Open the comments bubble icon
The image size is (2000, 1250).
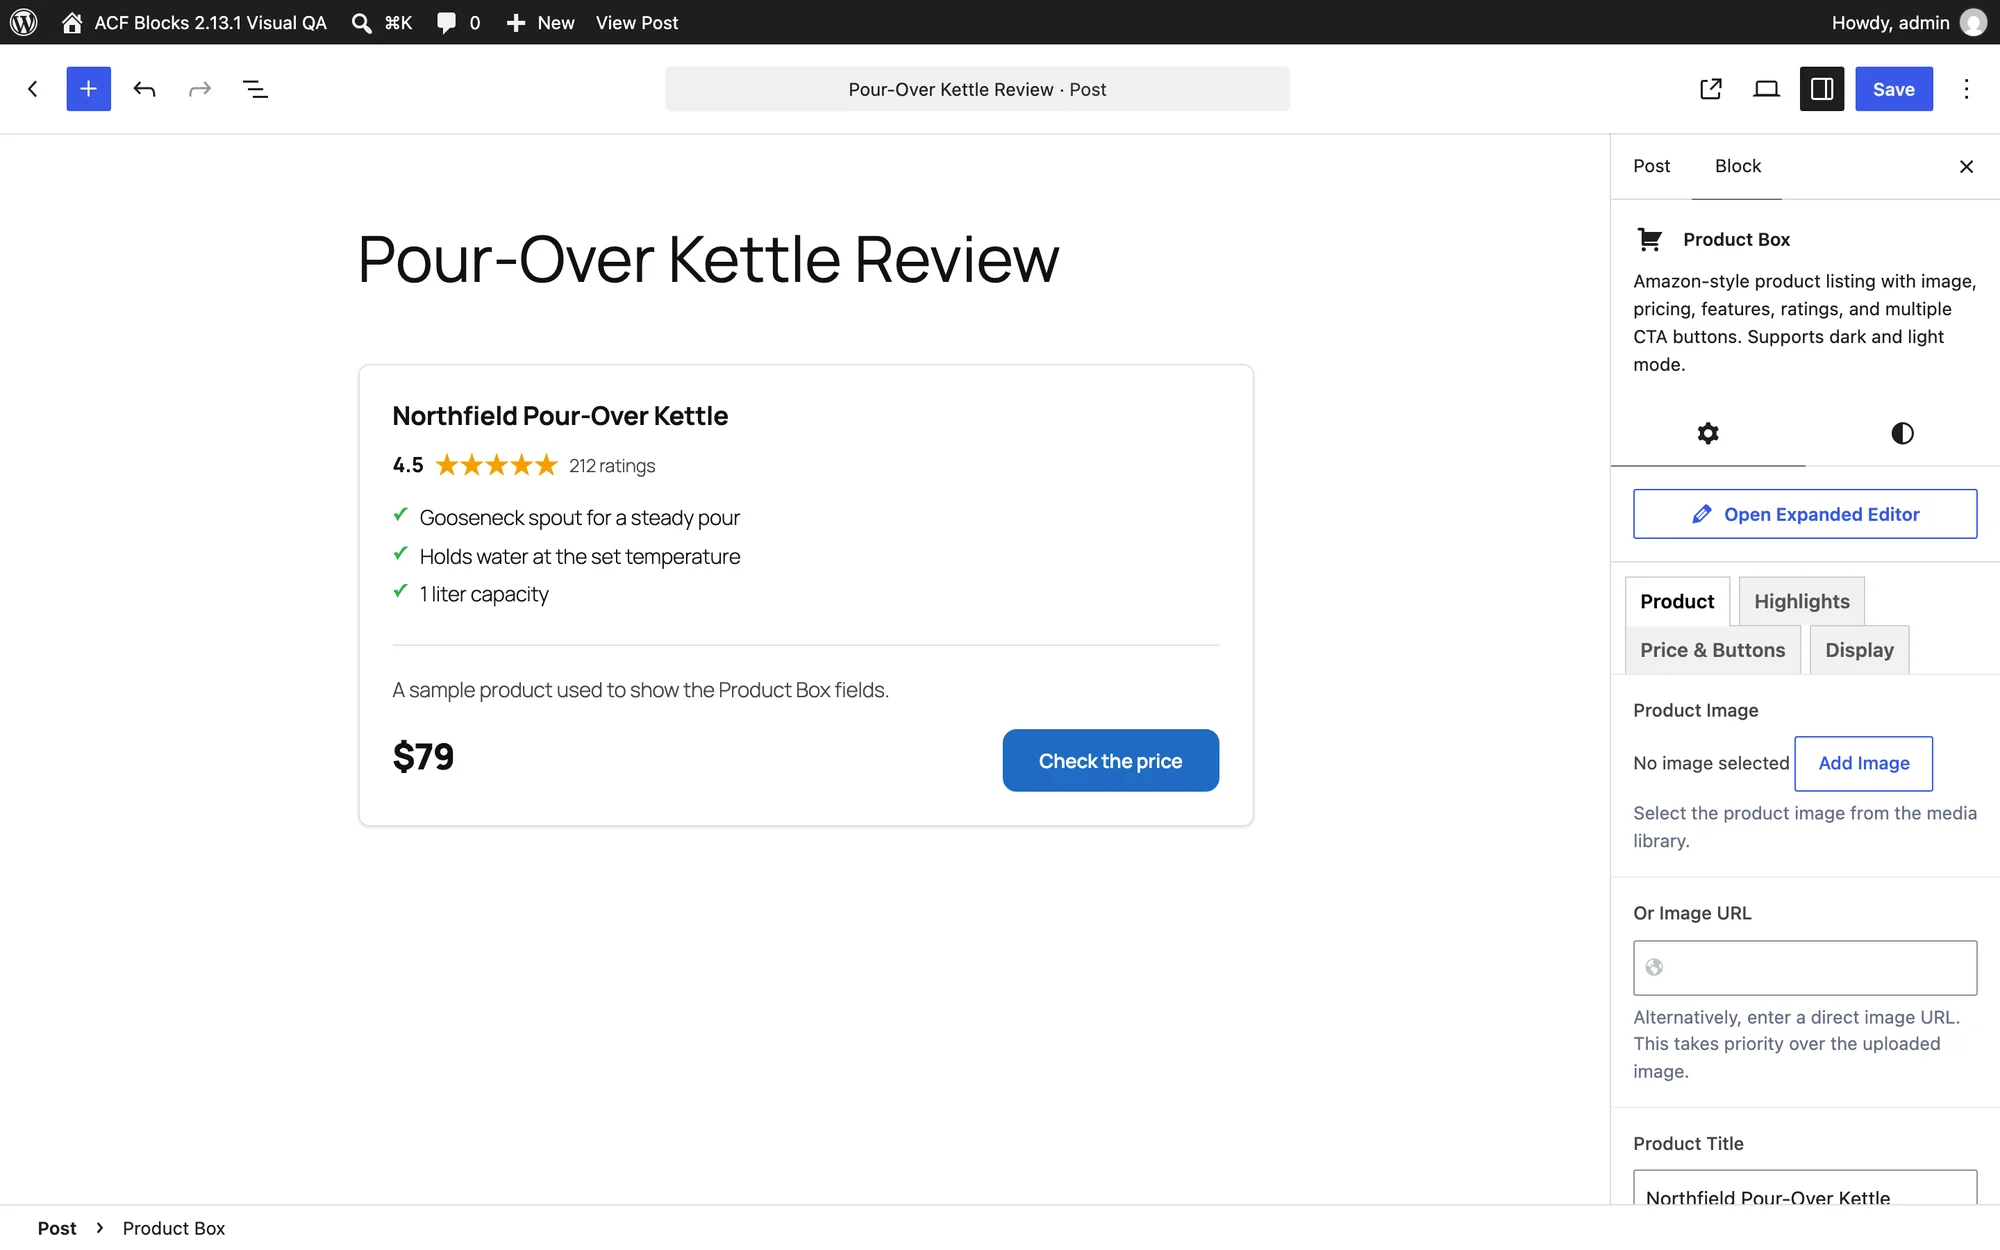pyautogui.click(x=446, y=22)
